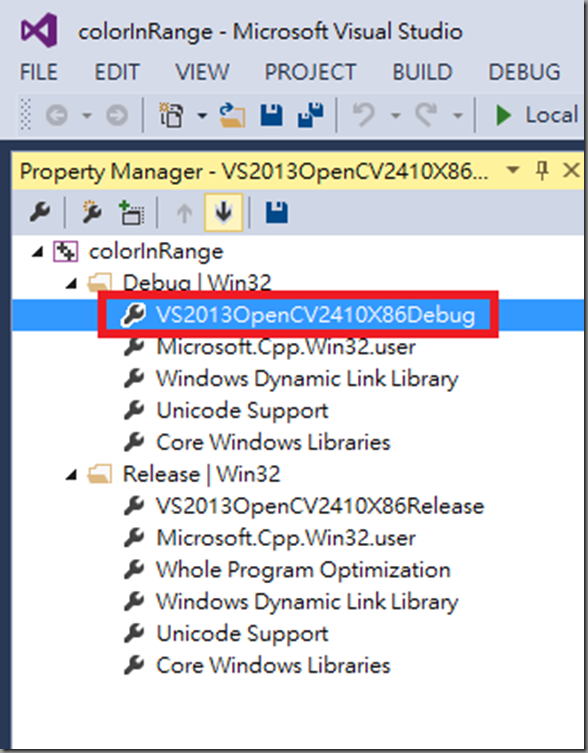Click wrench icon of VS2013OpenCV2410X86Debug
Screen dimensions: 588x753
[133, 315]
